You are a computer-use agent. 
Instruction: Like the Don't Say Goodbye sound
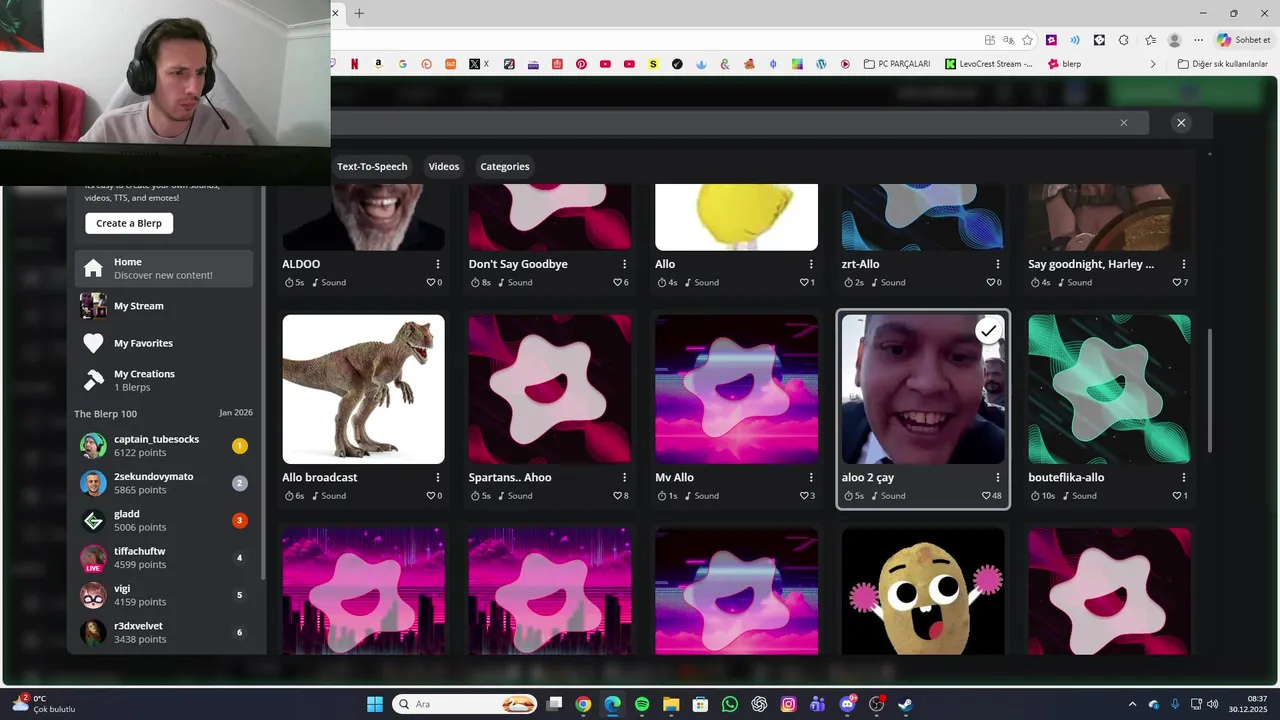pyautogui.click(x=617, y=283)
